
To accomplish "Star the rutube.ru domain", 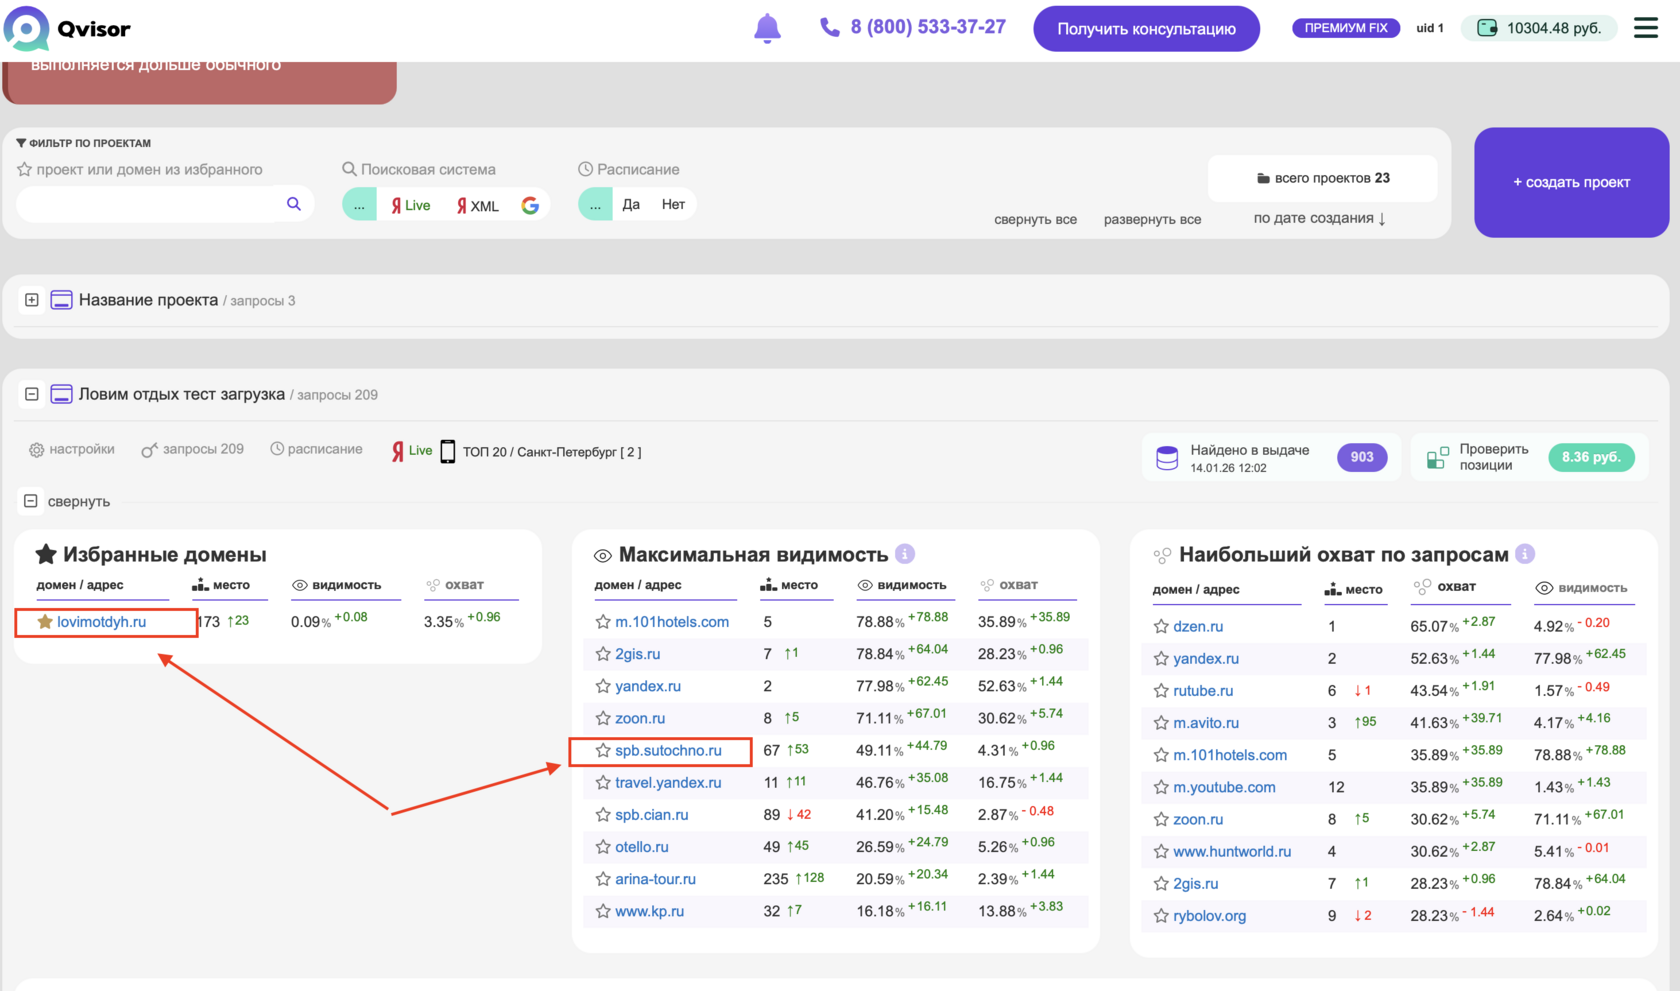I will point(1161,691).
